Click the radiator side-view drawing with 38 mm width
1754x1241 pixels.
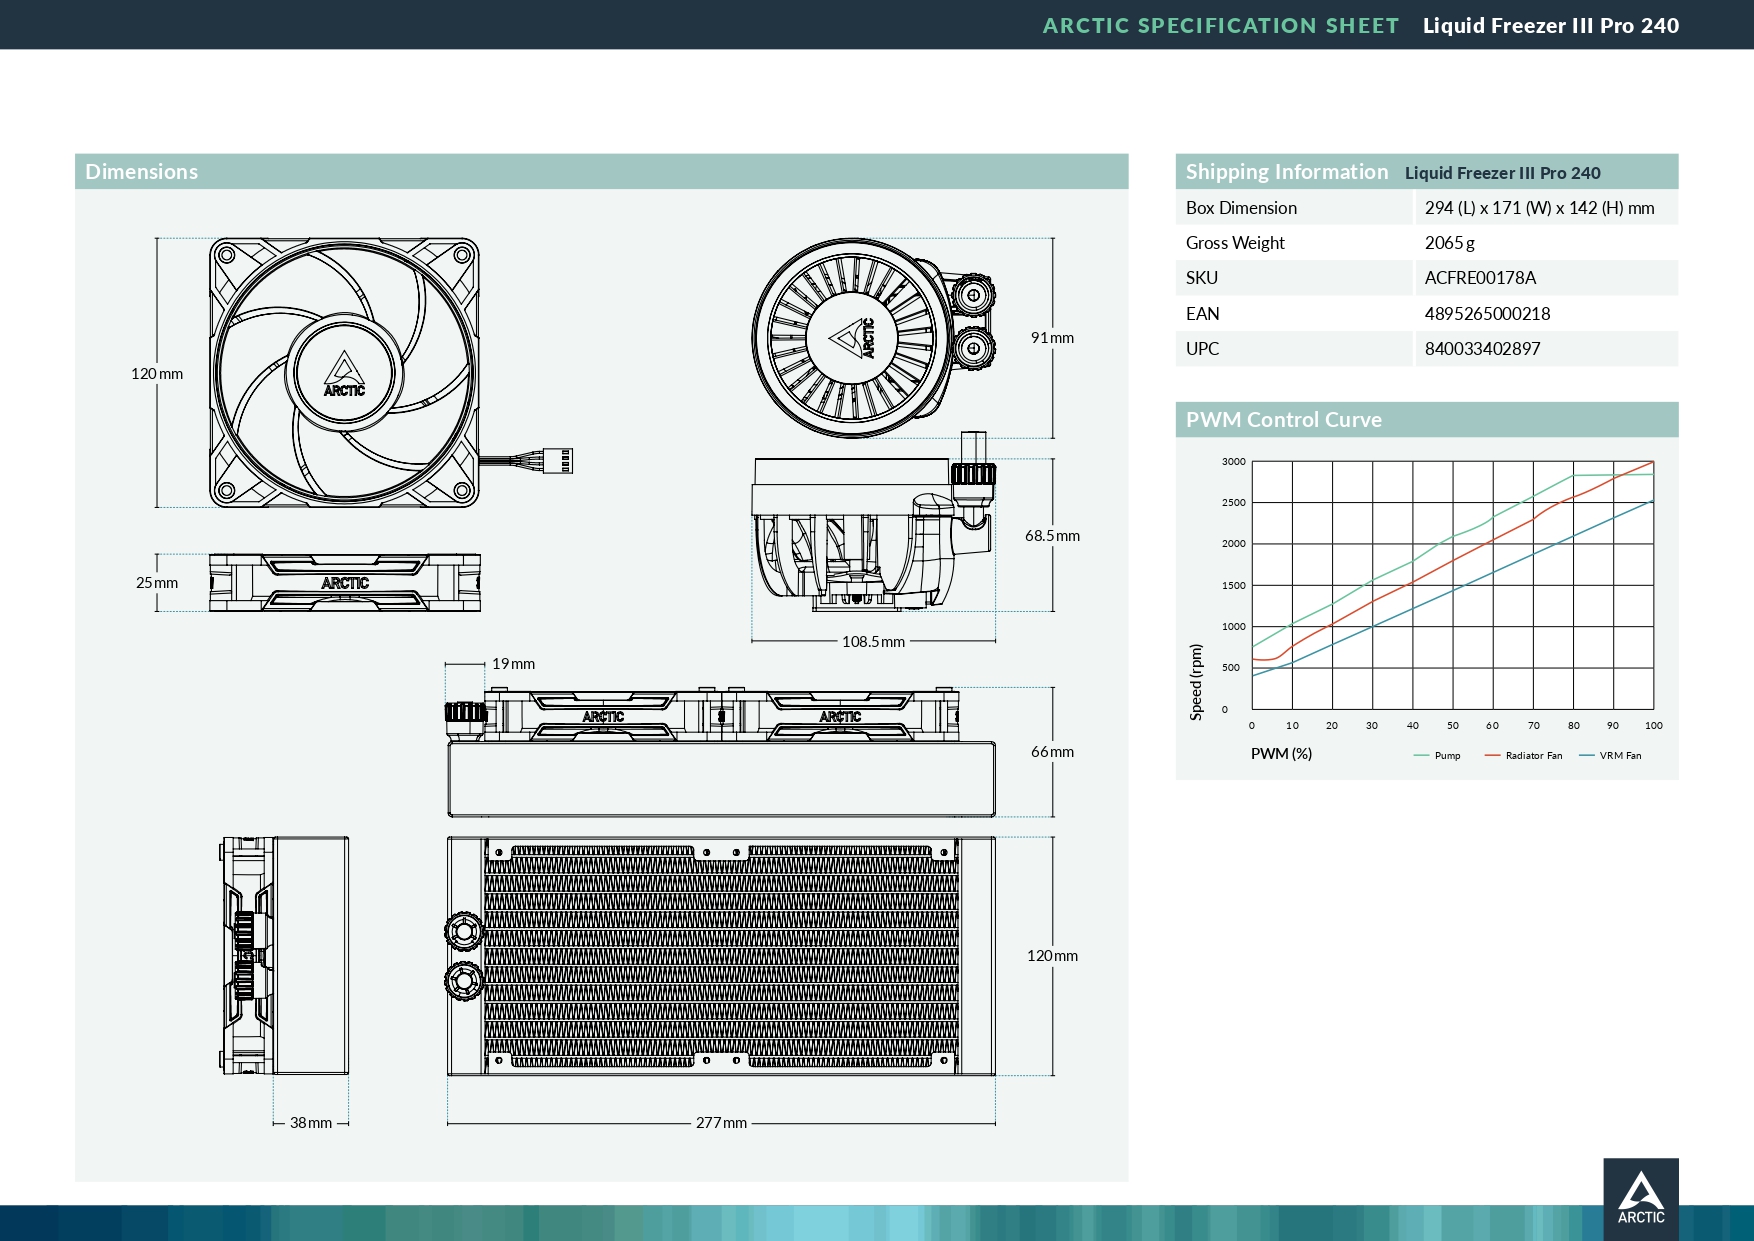pos(285,956)
